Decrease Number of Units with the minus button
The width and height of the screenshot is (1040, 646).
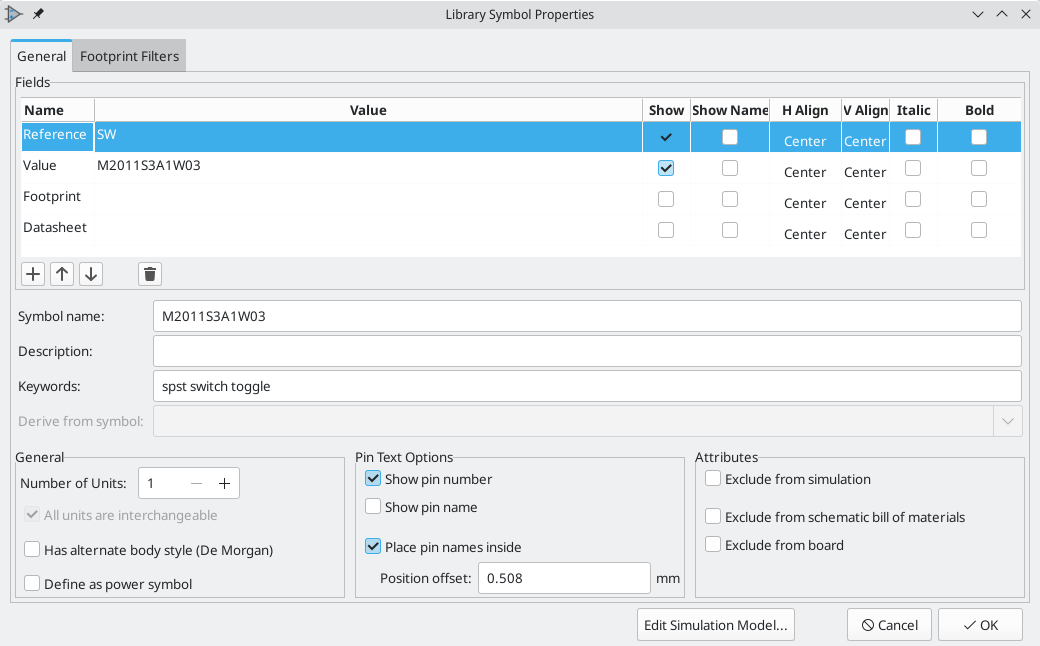click(197, 484)
